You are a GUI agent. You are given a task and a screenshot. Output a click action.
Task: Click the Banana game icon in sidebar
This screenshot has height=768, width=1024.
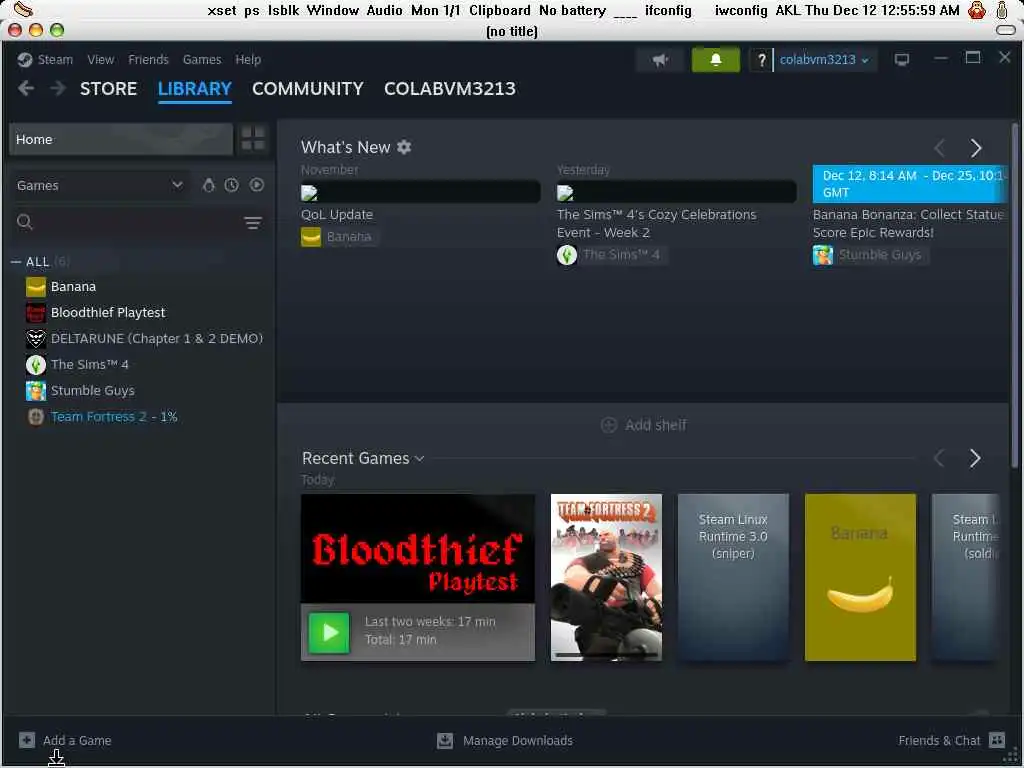[x=36, y=287]
